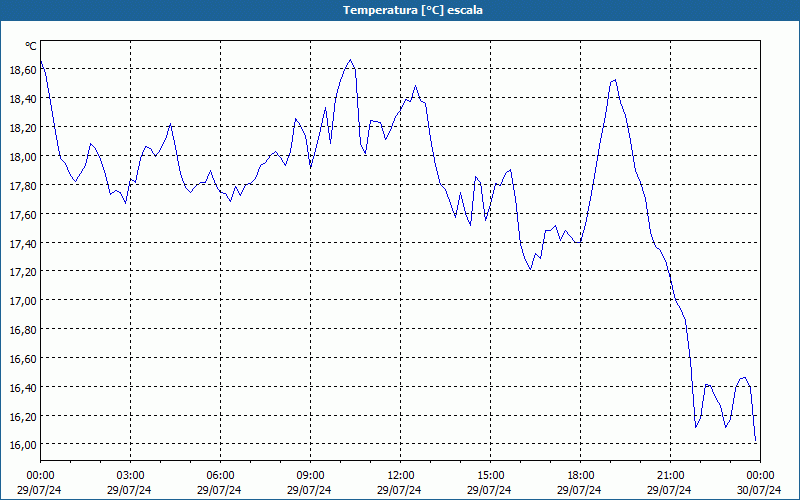Screen dimensions: 800x500
Task: Click the 06:00 time axis label
Action: point(220,476)
